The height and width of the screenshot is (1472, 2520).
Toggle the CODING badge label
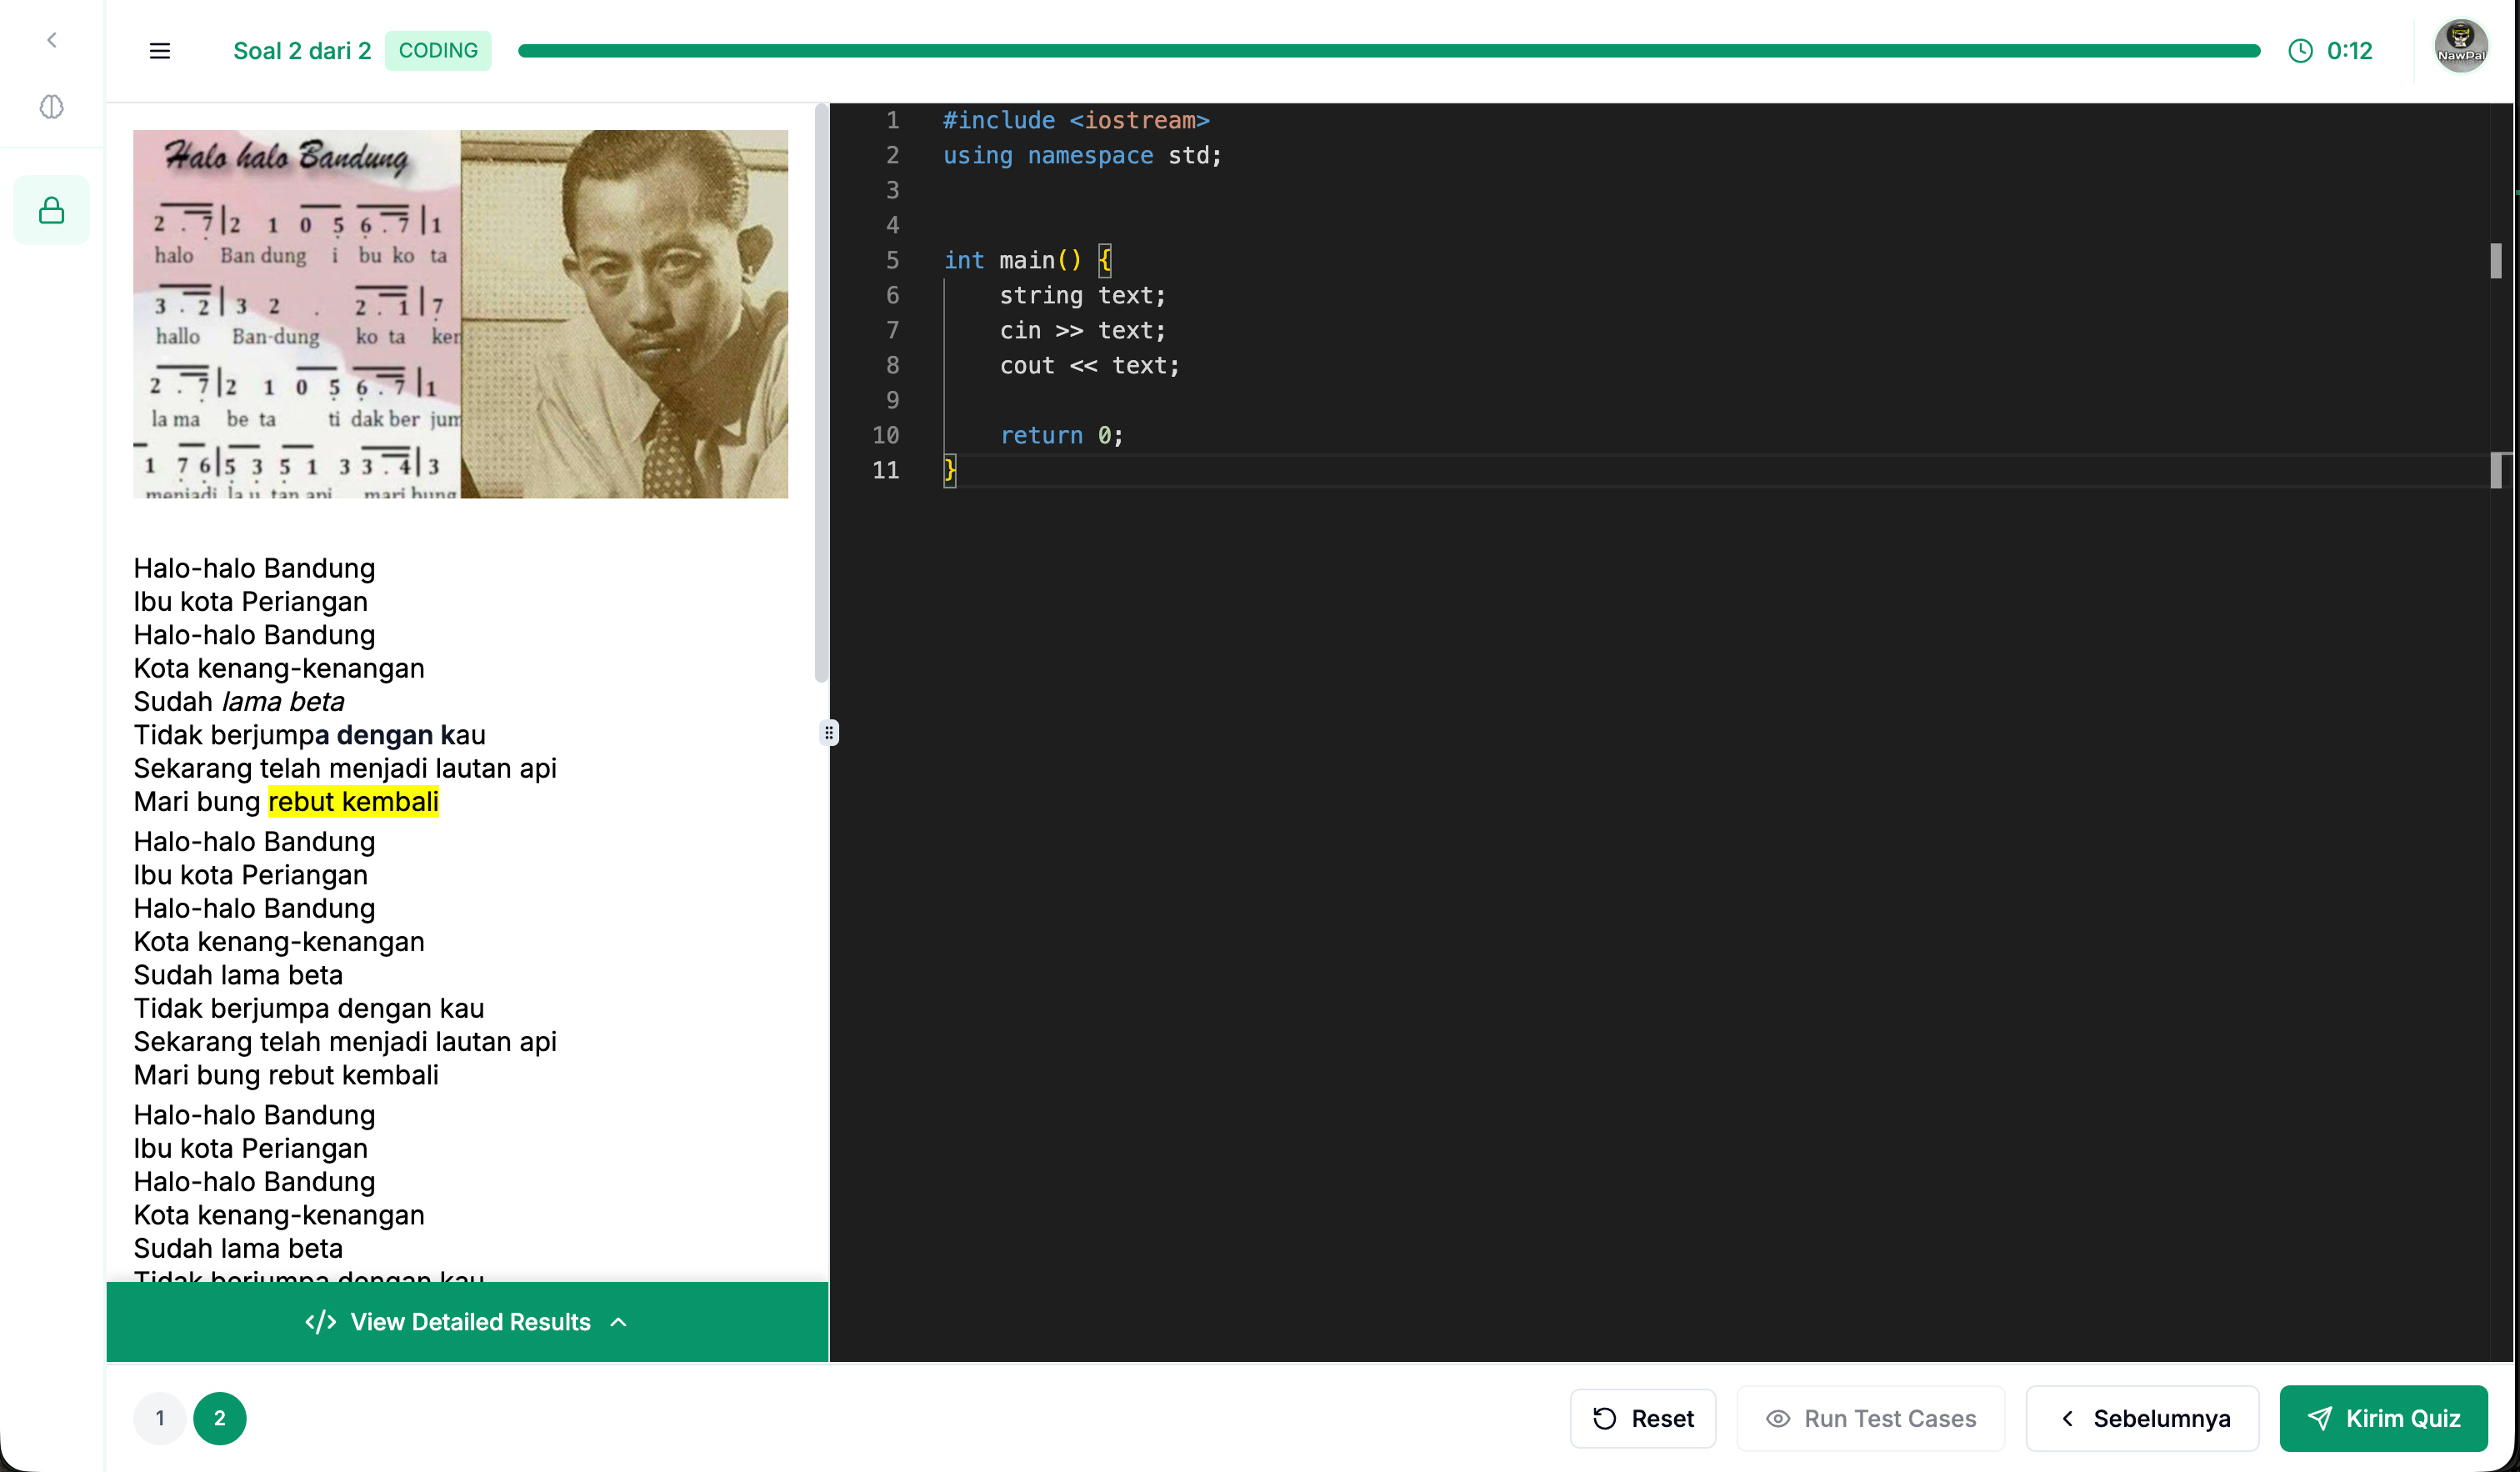click(x=437, y=50)
